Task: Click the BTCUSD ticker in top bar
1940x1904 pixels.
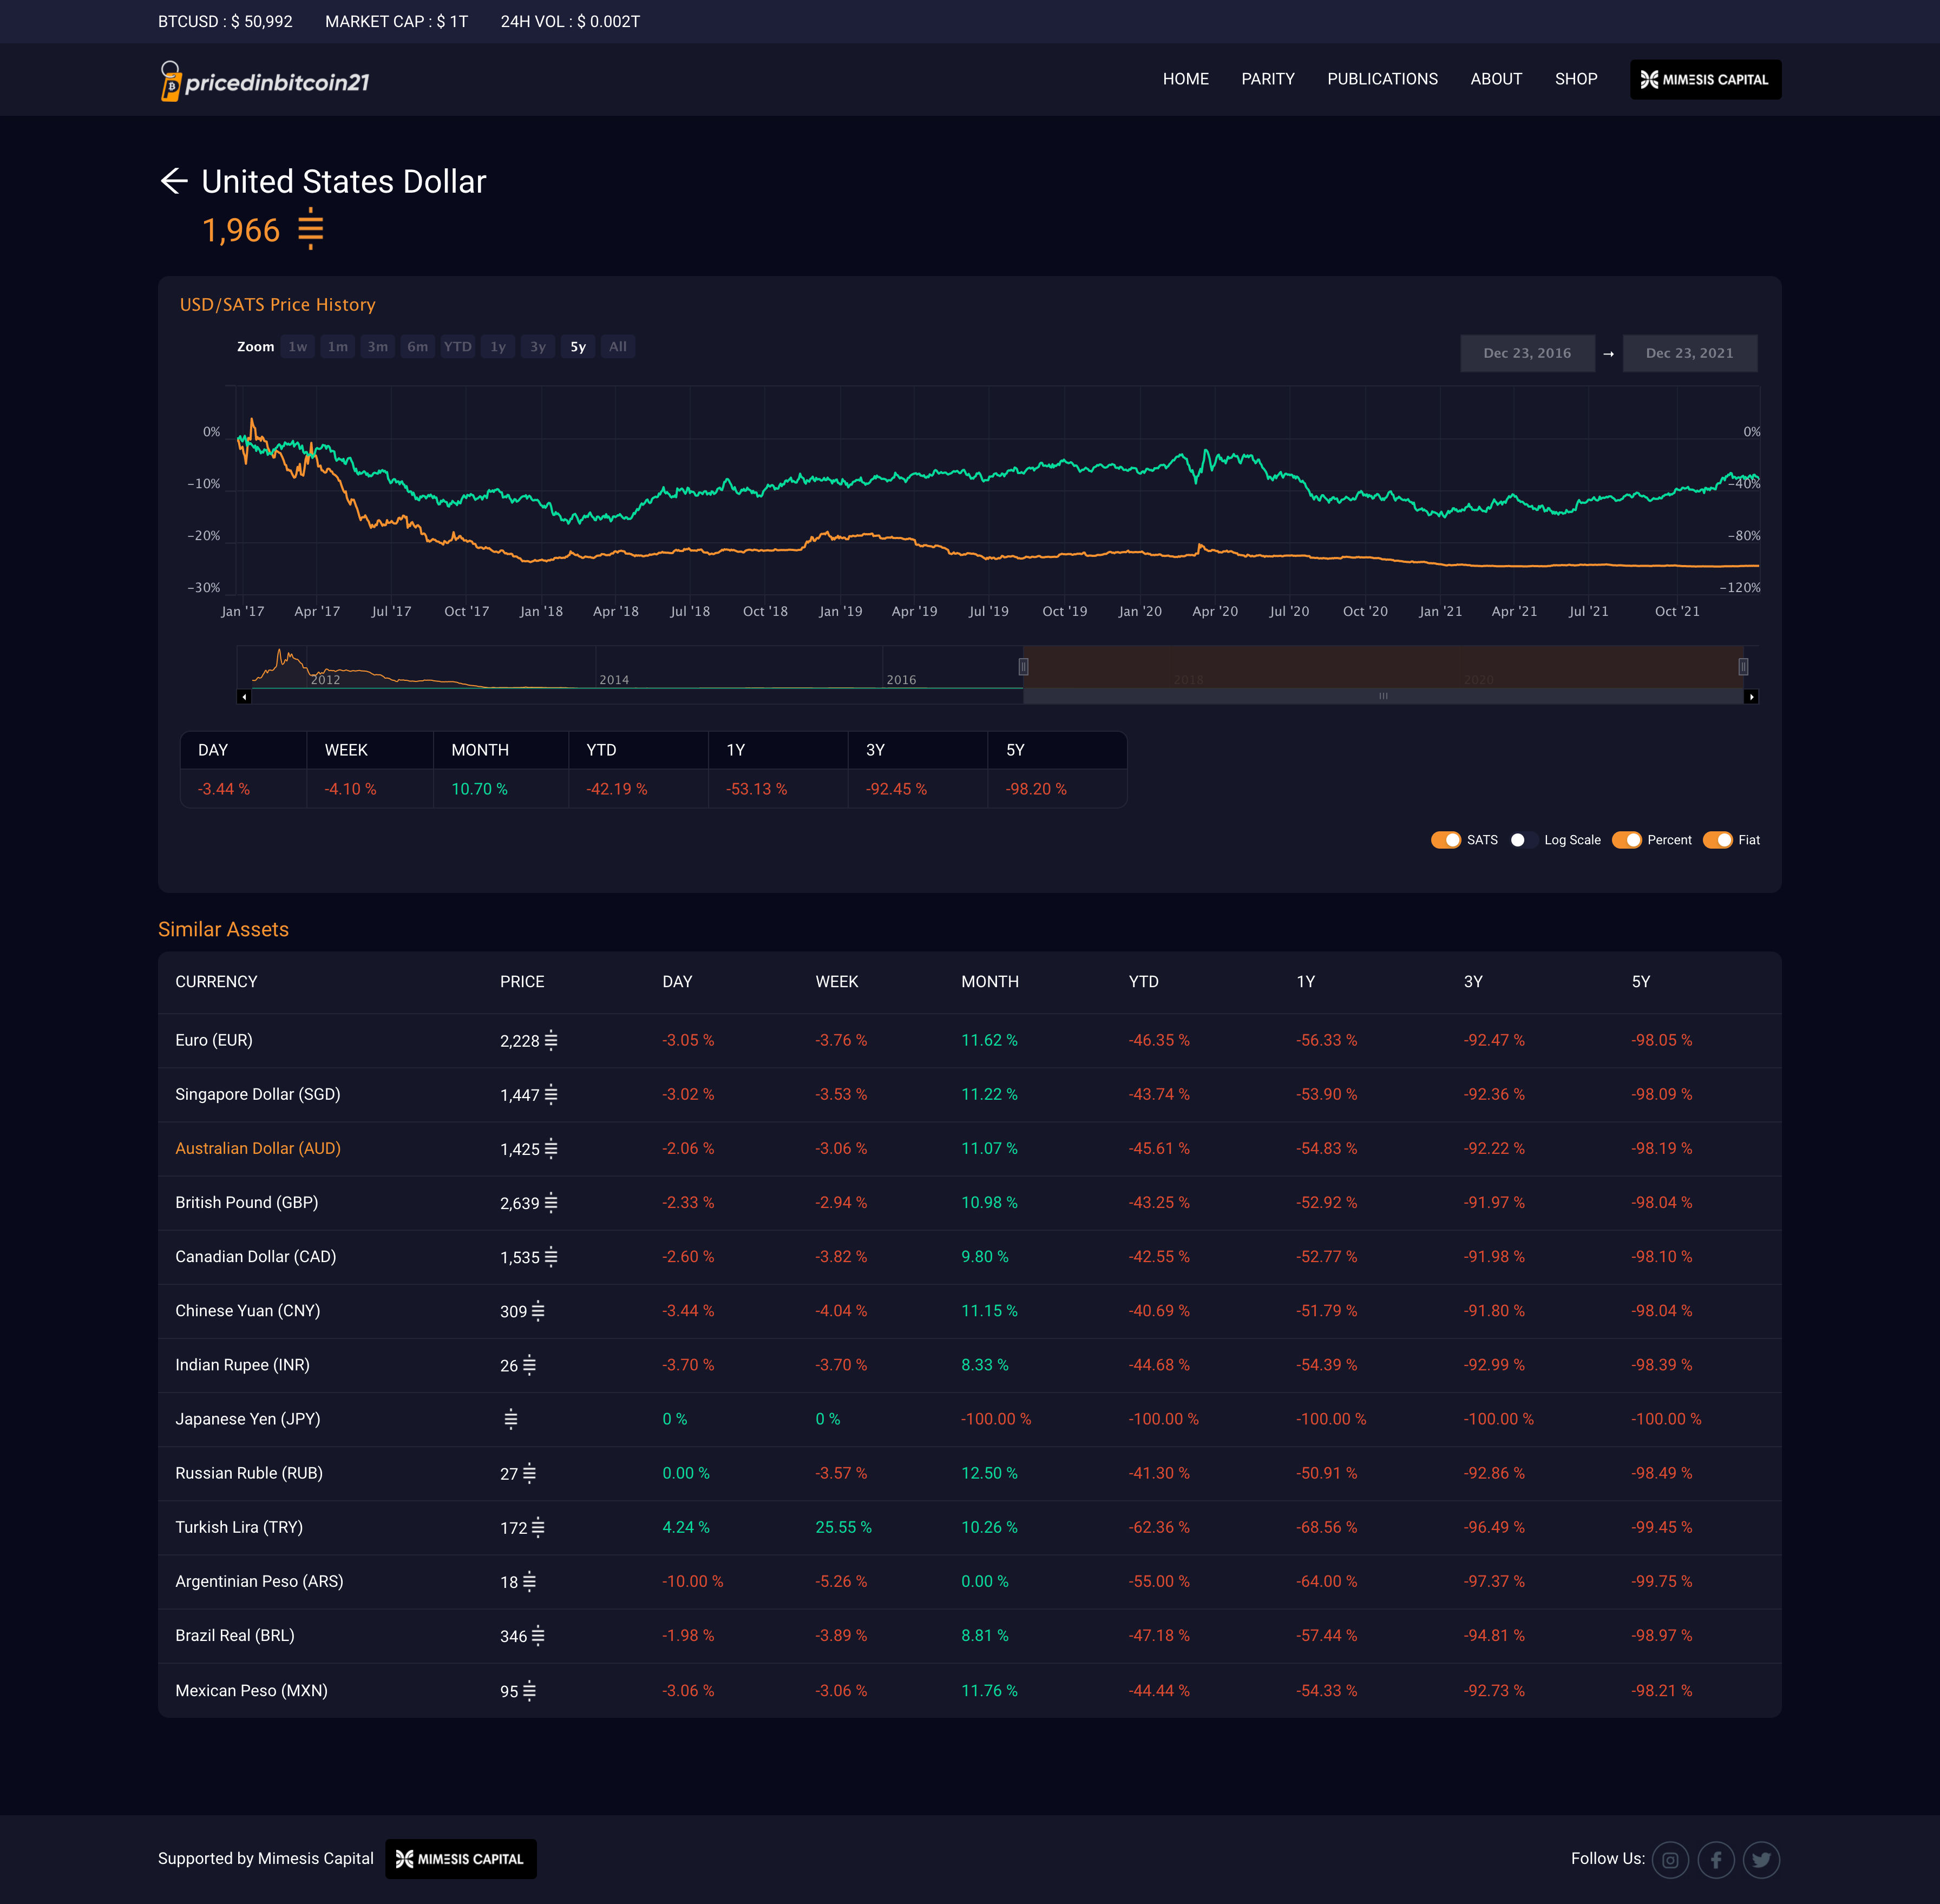Action: 225,21
